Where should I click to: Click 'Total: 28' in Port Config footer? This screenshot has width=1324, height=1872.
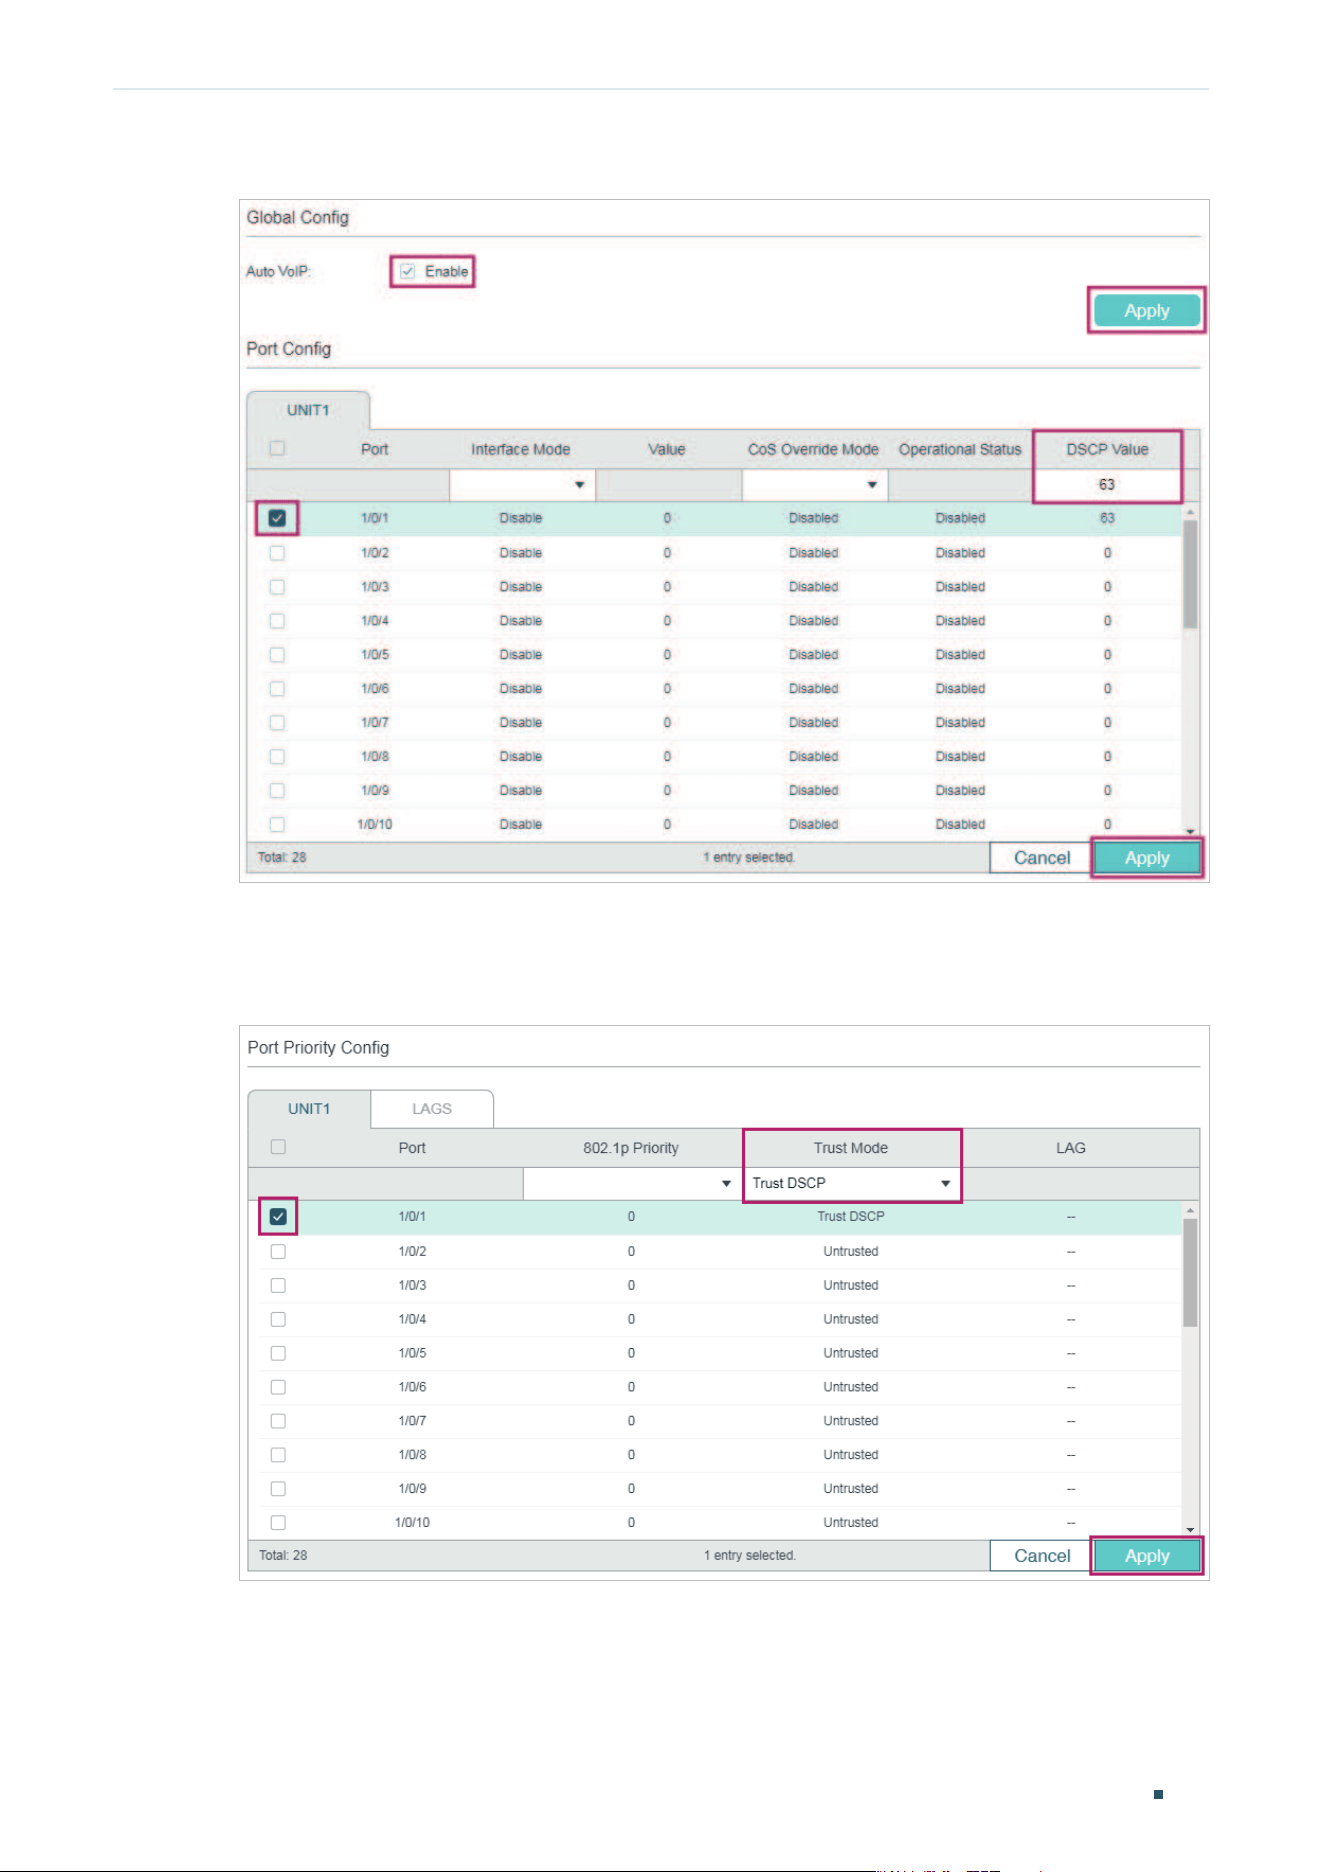point(282,857)
